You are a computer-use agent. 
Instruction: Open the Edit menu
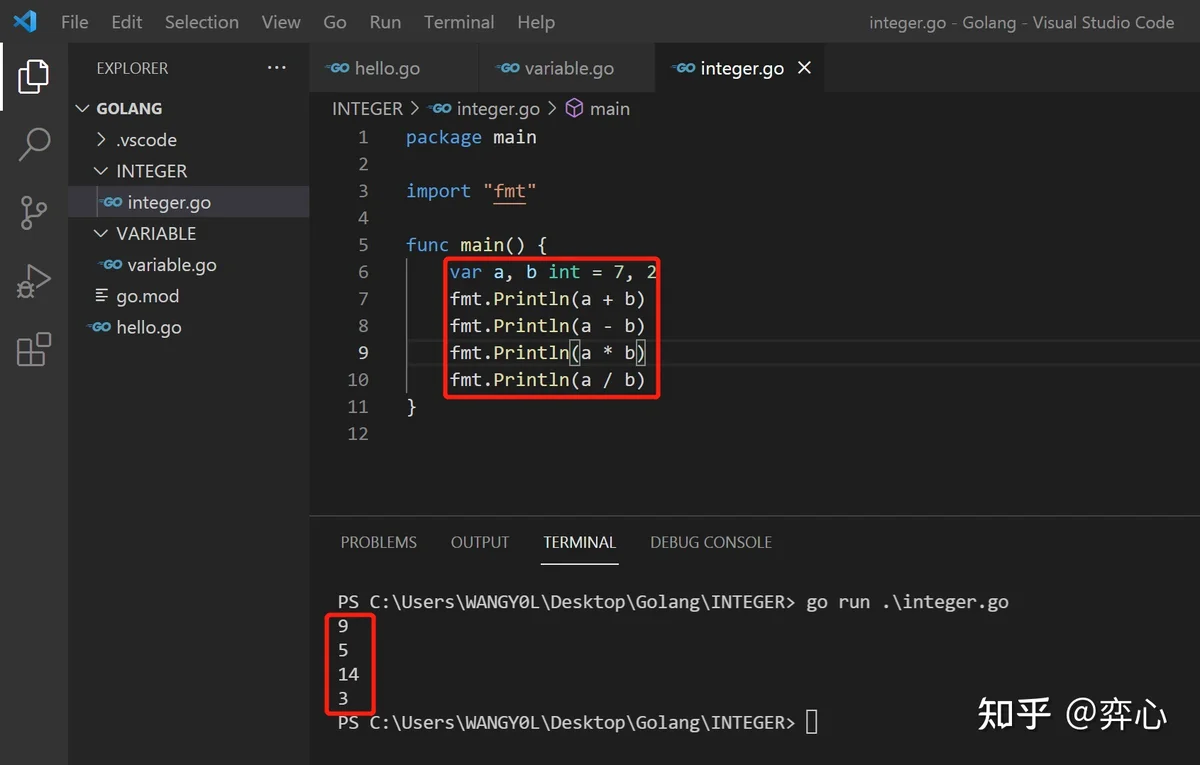[x=127, y=22]
